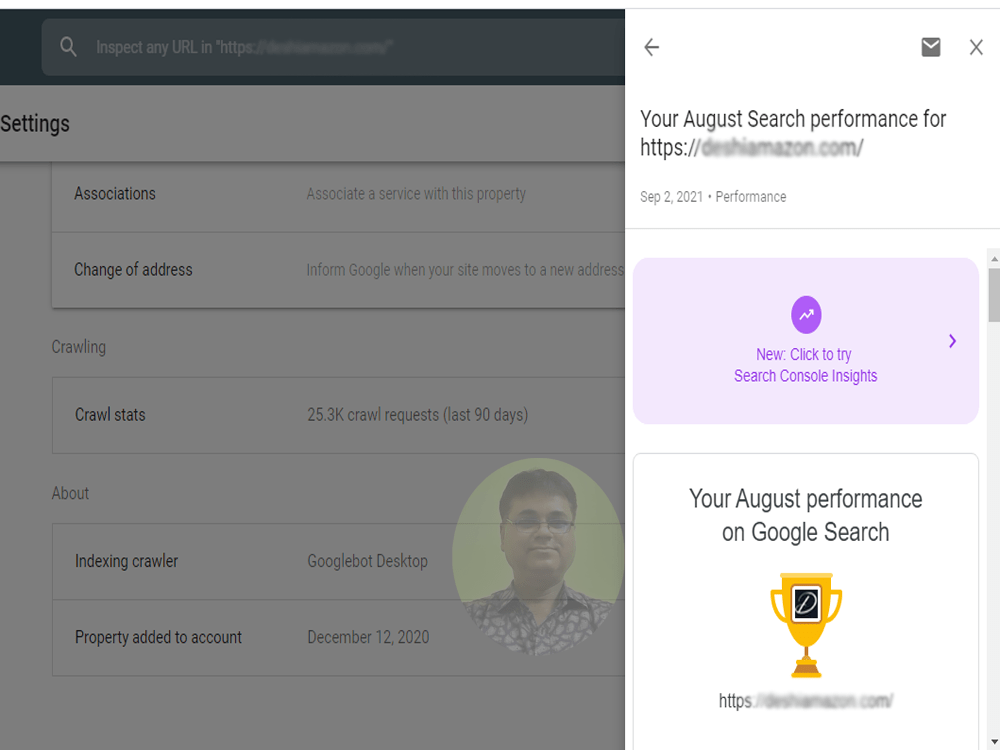Screen dimensions: 1000x750
Task: Select the Indexing crawler row
Action: (x=339, y=561)
